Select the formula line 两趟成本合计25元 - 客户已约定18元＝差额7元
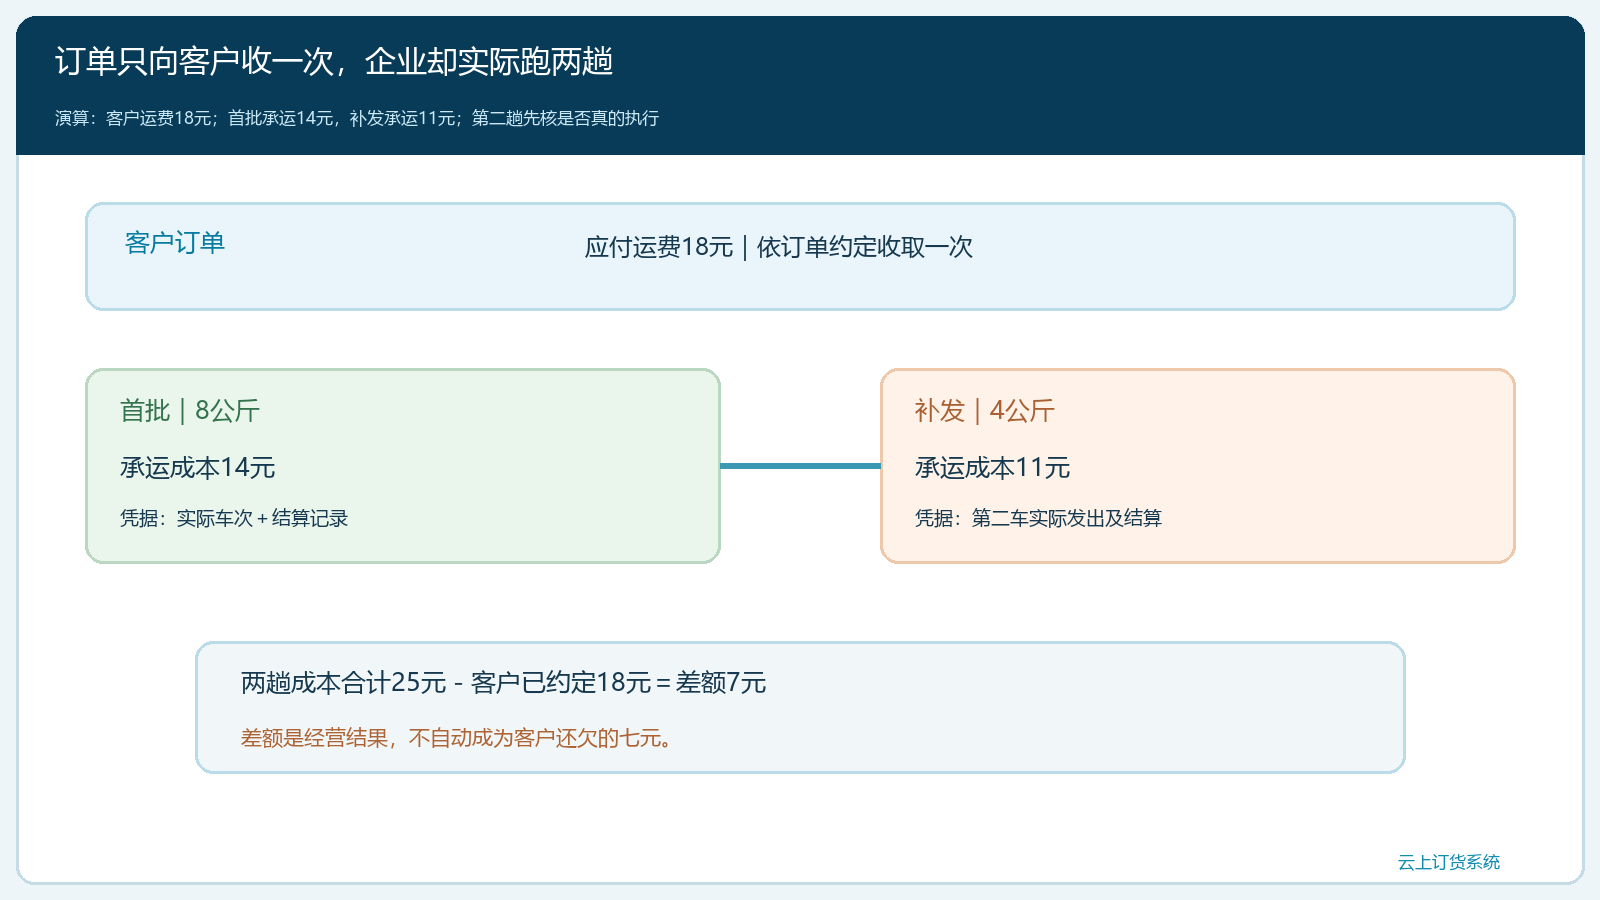 tap(504, 683)
